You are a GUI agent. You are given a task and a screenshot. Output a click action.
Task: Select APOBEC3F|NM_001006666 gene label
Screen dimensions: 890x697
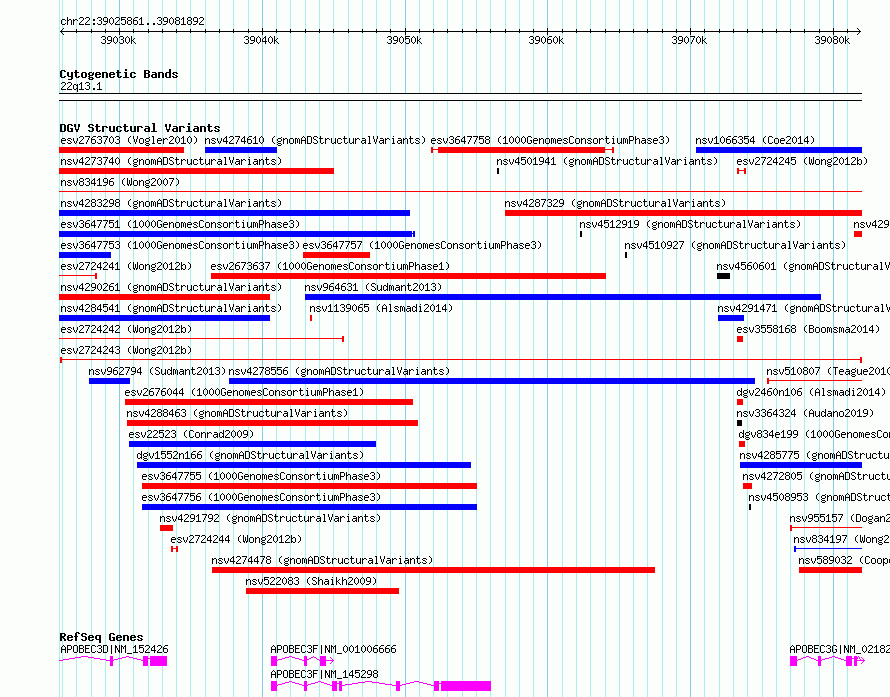pos(333,649)
